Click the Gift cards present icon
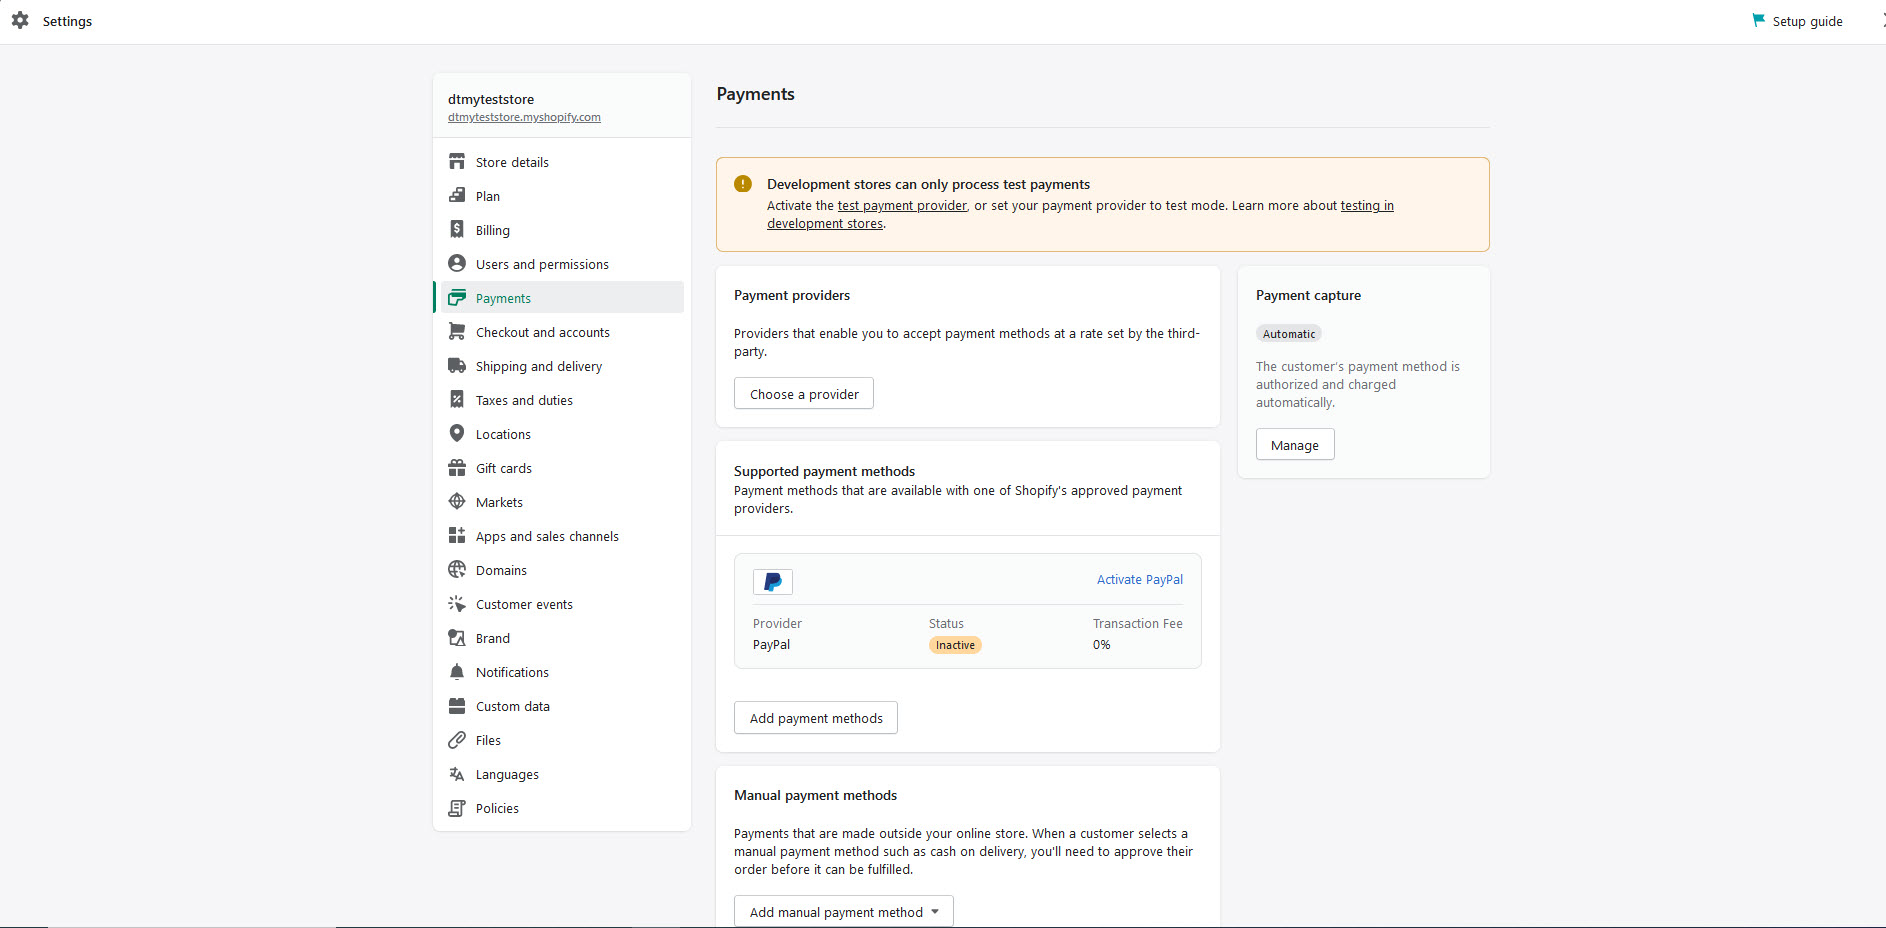 457,468
